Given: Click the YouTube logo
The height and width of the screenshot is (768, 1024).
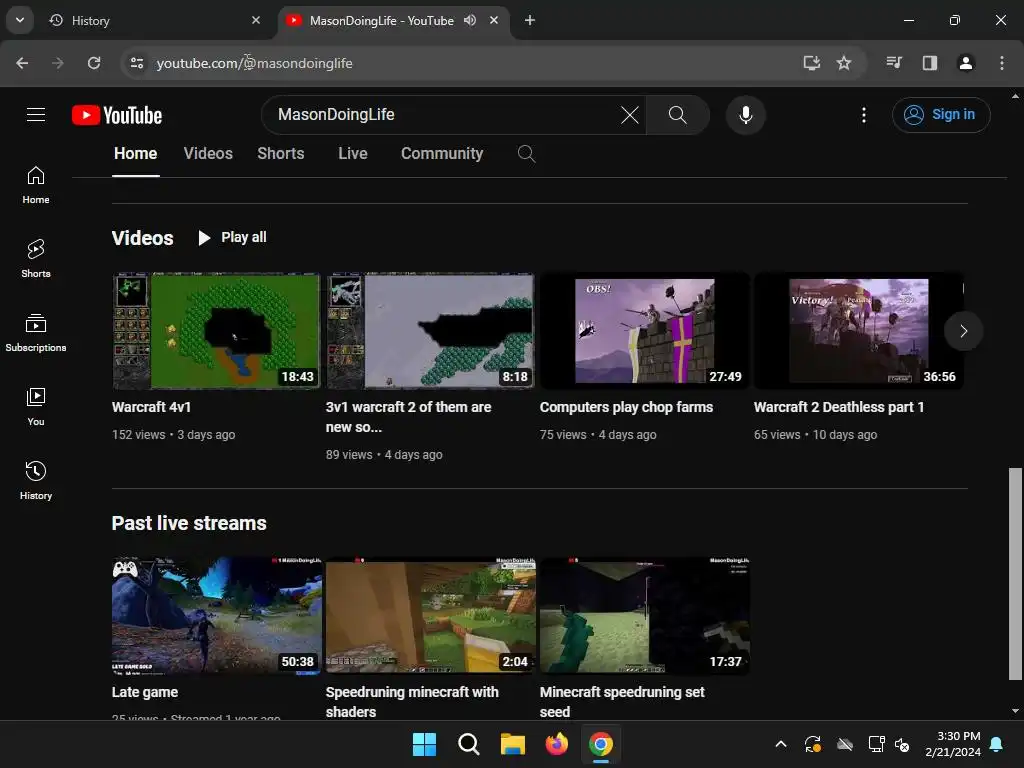Looking at the screenshot, I should (x=117, y=115).
